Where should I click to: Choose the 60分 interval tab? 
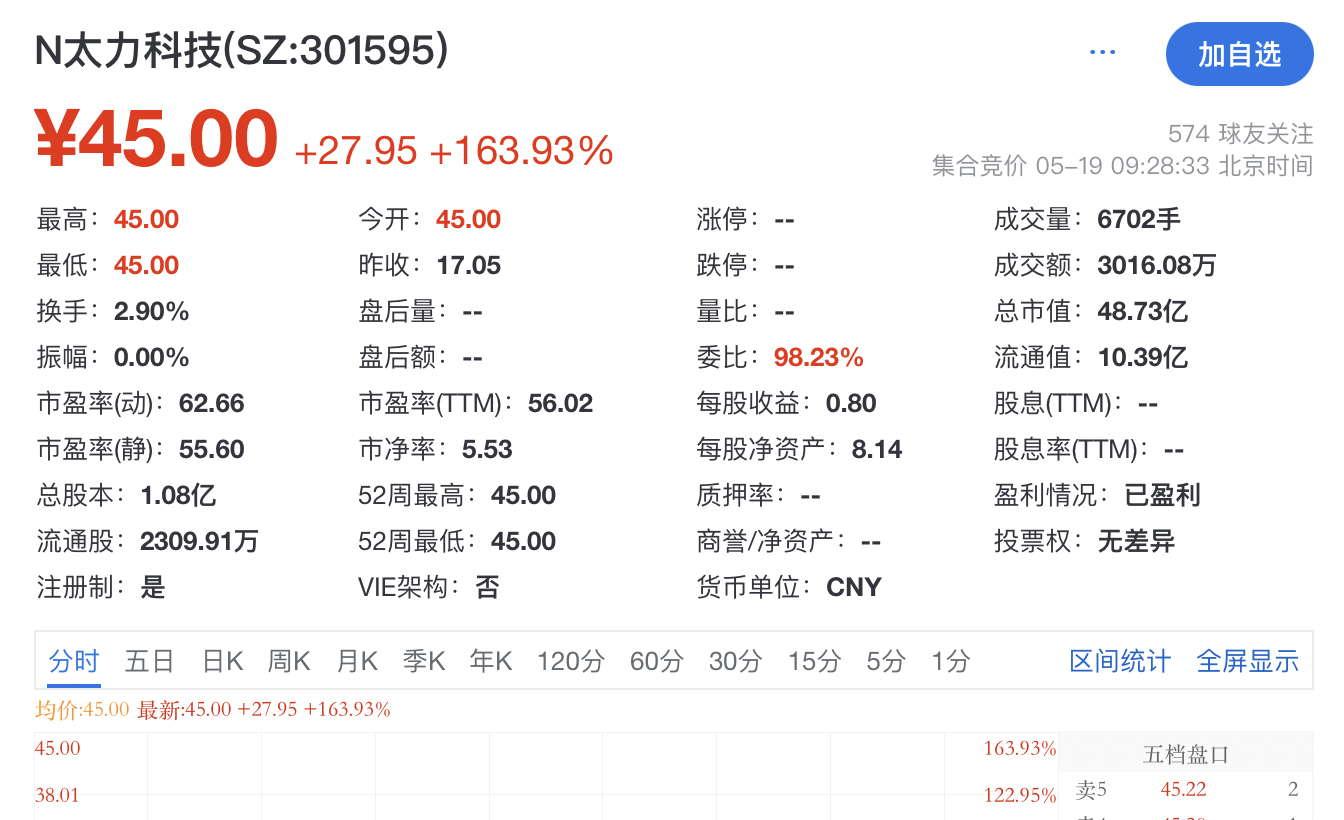tap(657, 661)
